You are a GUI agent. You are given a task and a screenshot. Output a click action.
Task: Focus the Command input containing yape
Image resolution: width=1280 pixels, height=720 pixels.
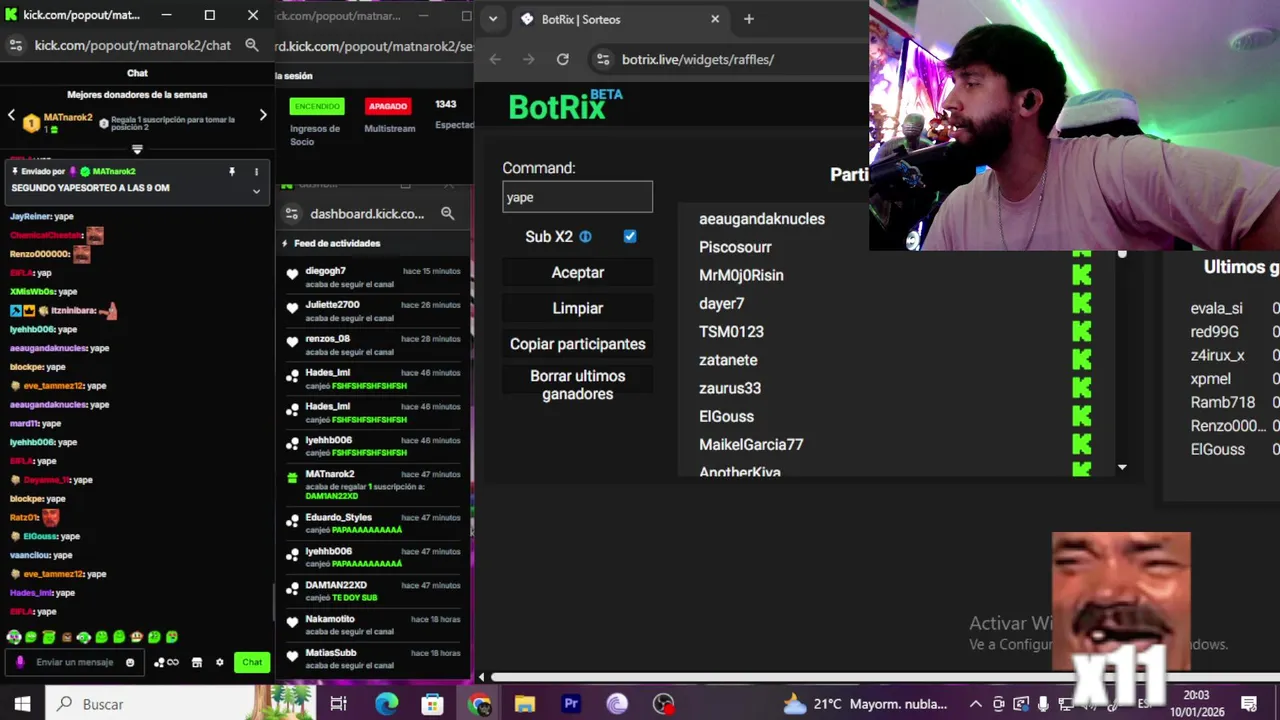coord(577,197)
